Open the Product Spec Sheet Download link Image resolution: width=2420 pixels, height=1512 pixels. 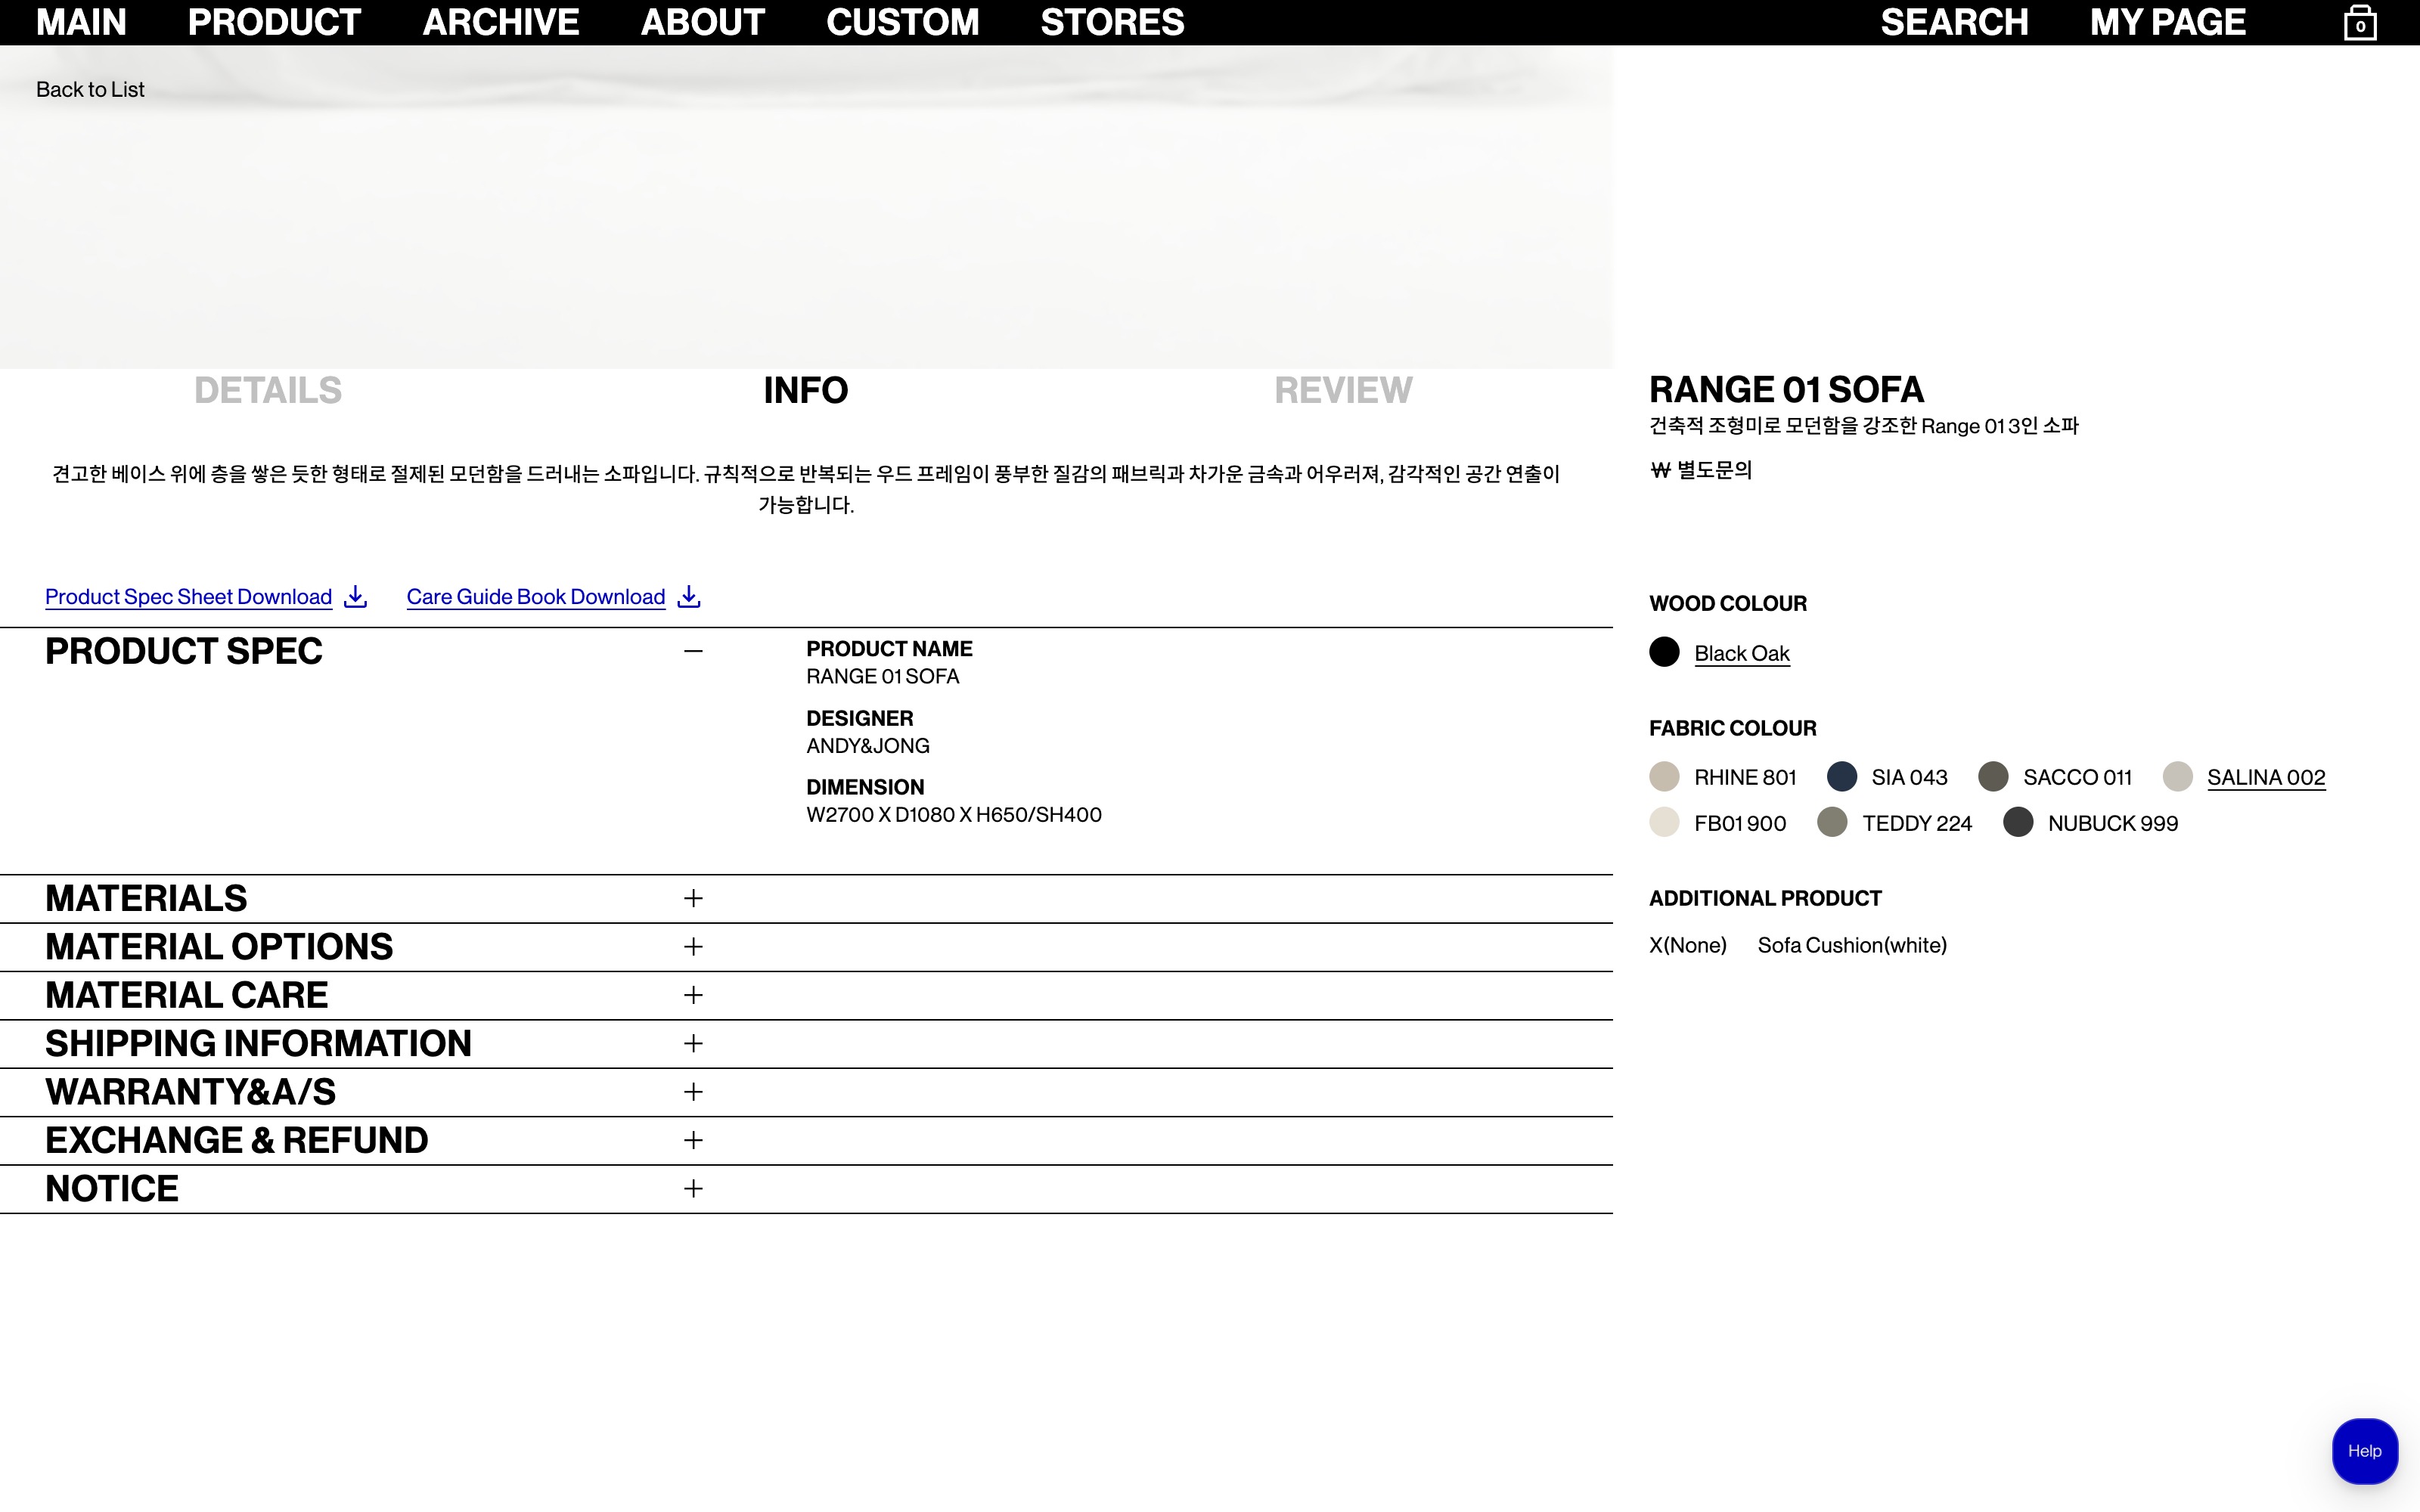[x=188, y=597]
